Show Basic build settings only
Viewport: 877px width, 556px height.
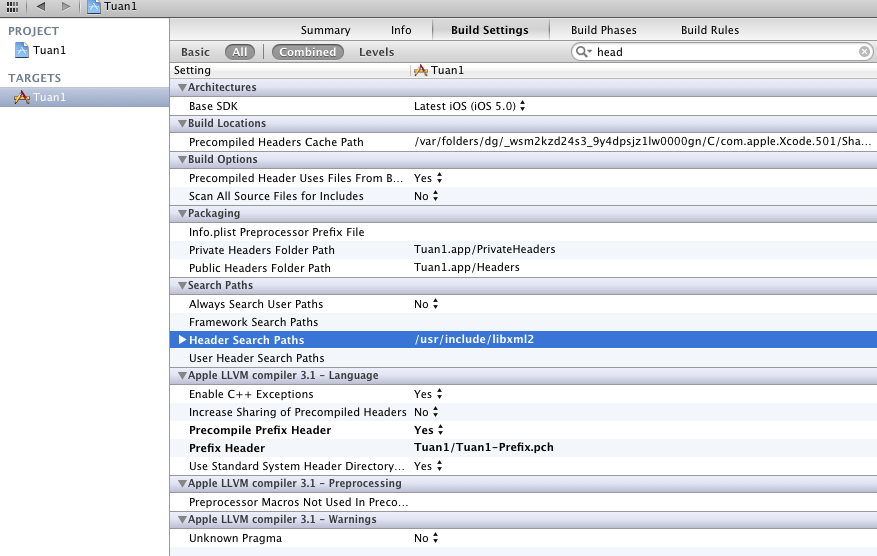(195, 52)
